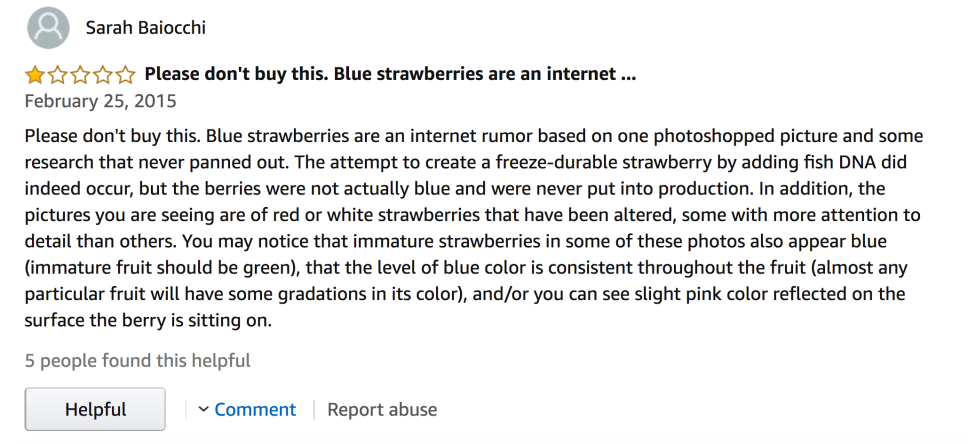
Task: Click "5 people found this helpful" text
Action: [x=138, y=361]
